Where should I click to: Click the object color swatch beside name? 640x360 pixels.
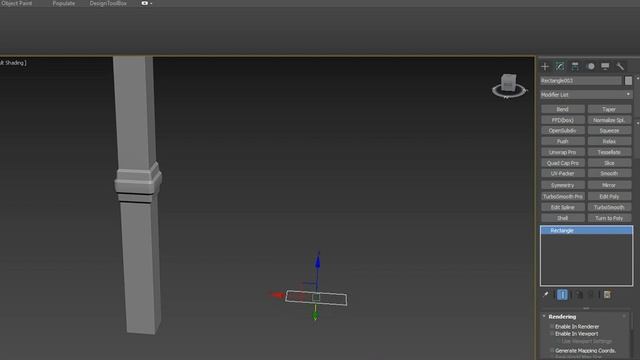(628, 81)
